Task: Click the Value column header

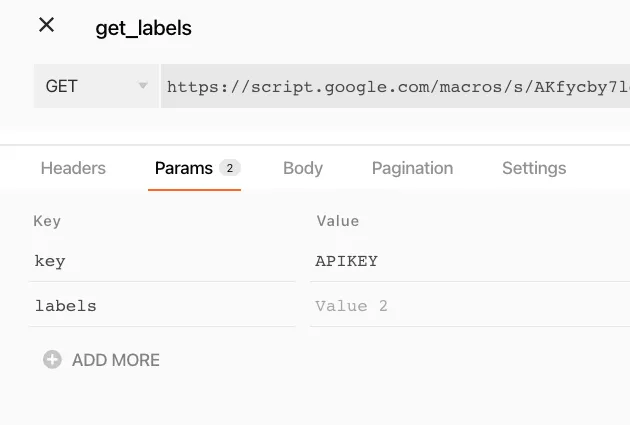Action: 337,221
